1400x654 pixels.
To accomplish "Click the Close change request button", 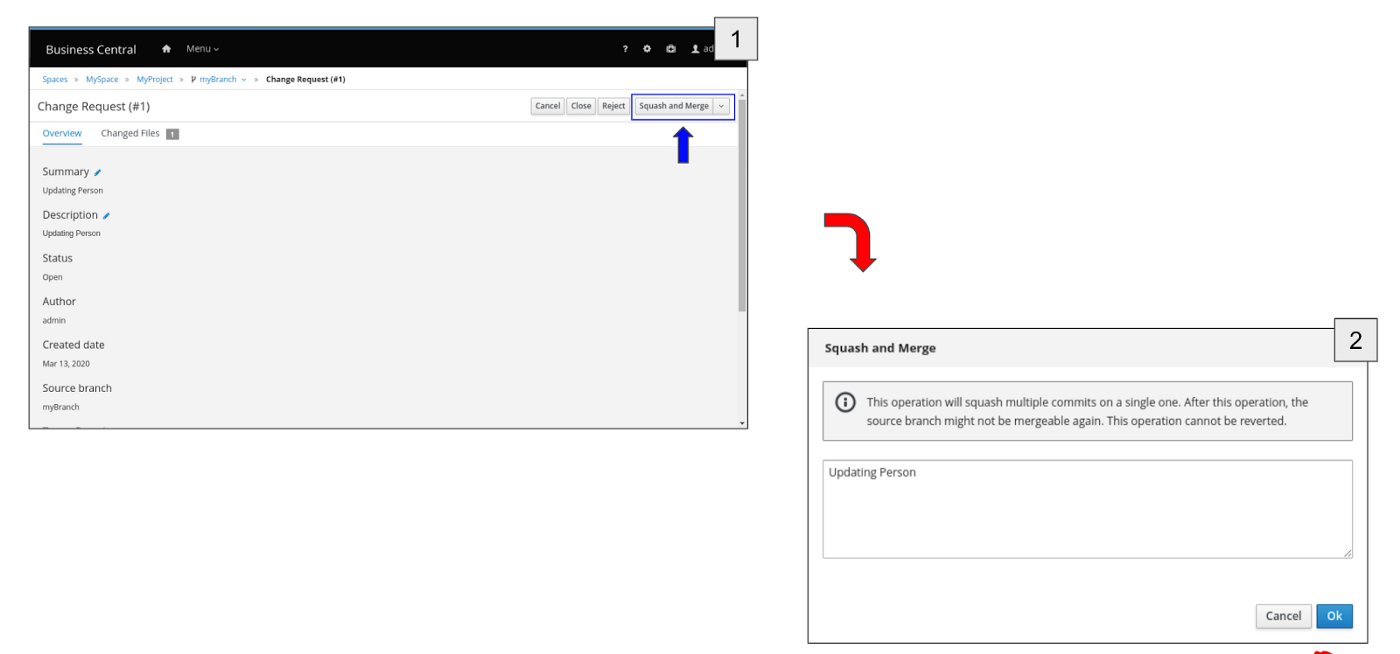I will coord(581,106).
